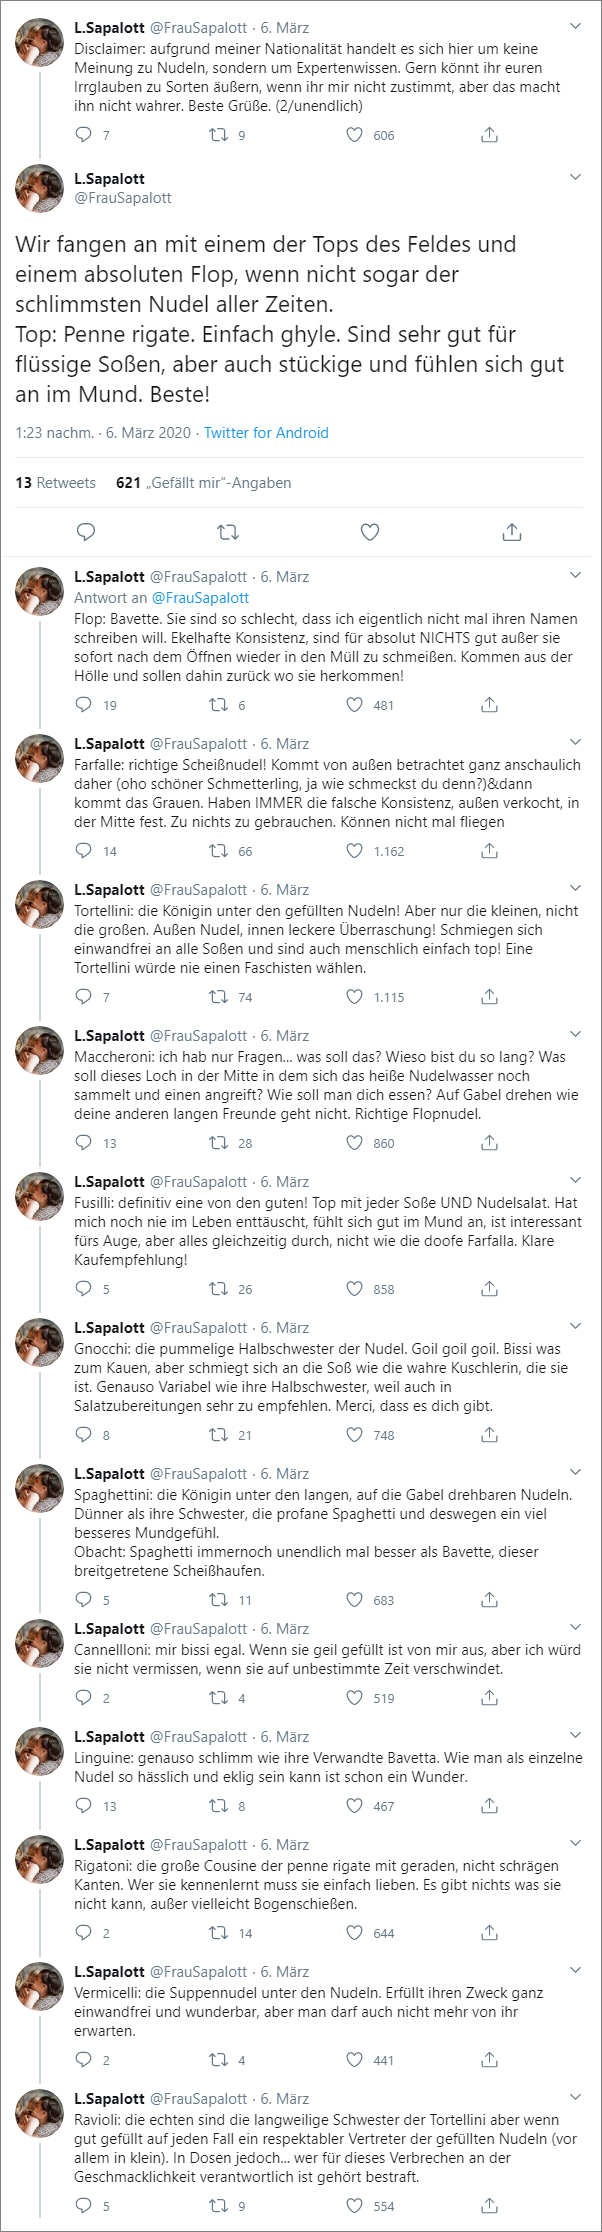Share the Maccheroni tweet

pos(489,1143)
